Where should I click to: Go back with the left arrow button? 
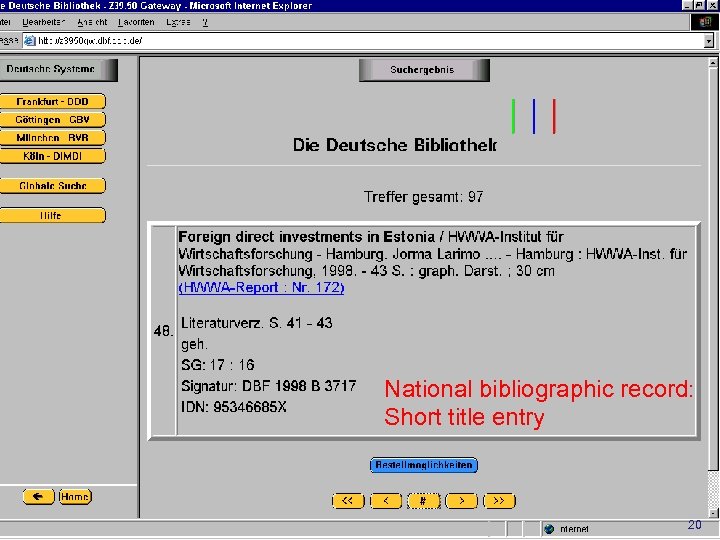click(x=39, y=496)
